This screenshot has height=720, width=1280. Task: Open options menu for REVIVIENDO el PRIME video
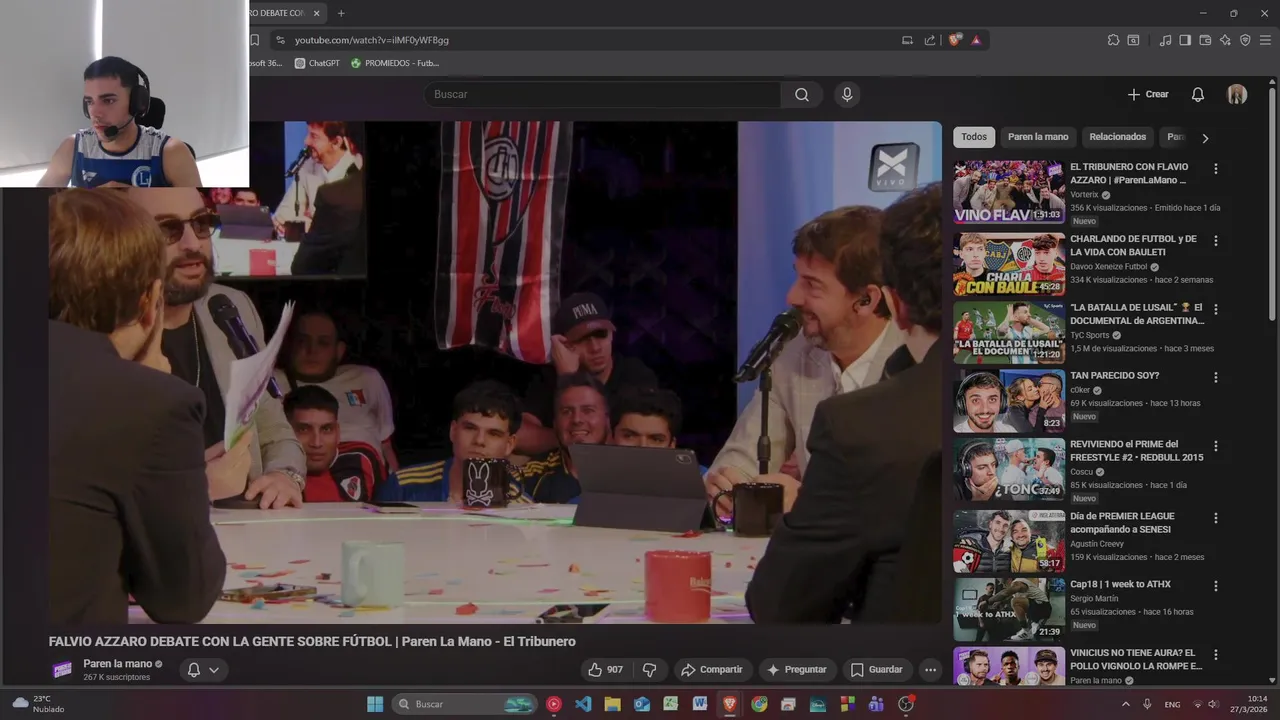(x=1216, y=446)
